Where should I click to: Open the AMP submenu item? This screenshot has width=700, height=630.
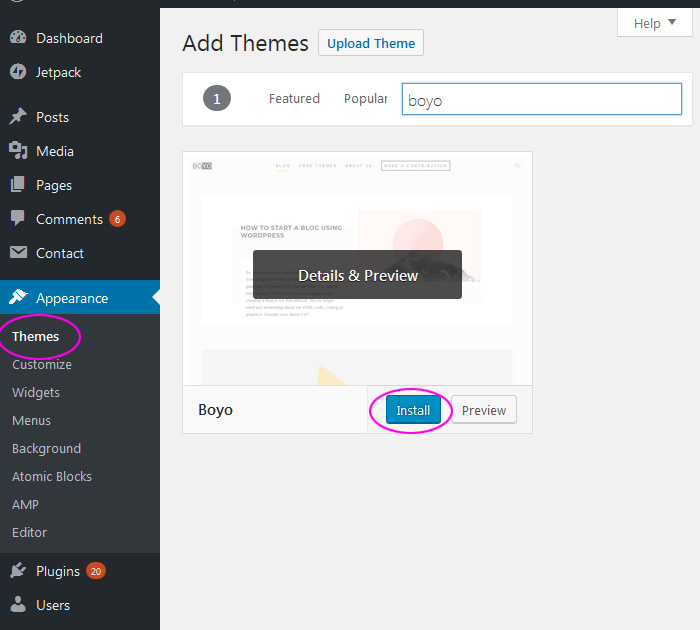click(x=25, y=505)
